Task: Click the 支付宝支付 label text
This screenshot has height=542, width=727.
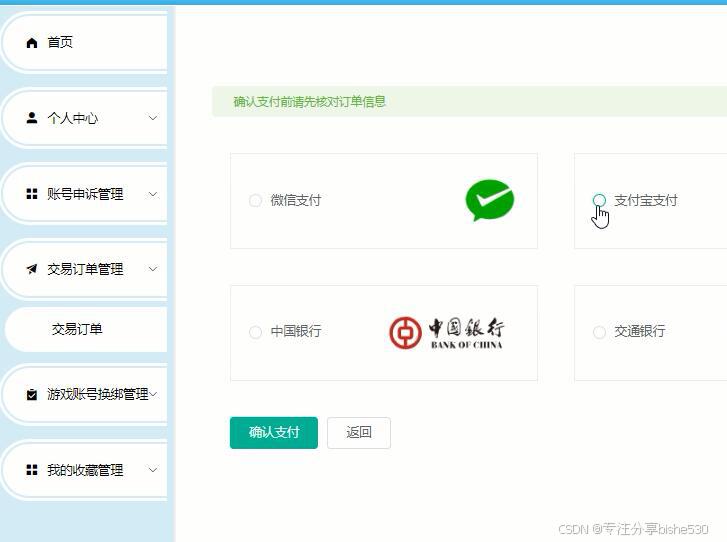Action: pyautogui.click(x=646, y=200)
